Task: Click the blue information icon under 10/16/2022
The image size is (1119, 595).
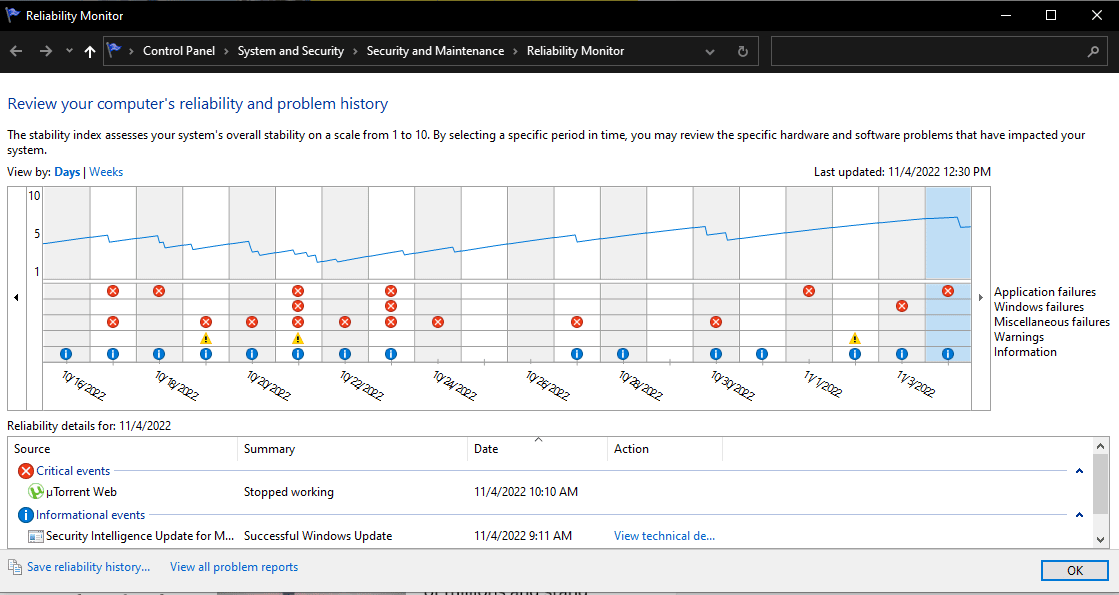Action: click(x=66, y=354)
